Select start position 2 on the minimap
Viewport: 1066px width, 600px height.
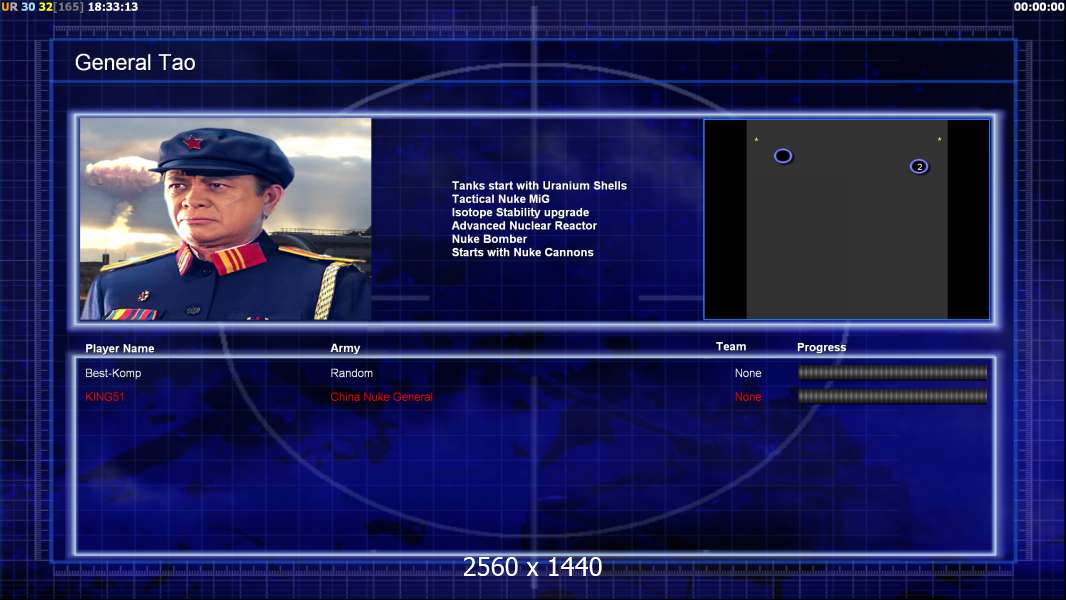919,166
